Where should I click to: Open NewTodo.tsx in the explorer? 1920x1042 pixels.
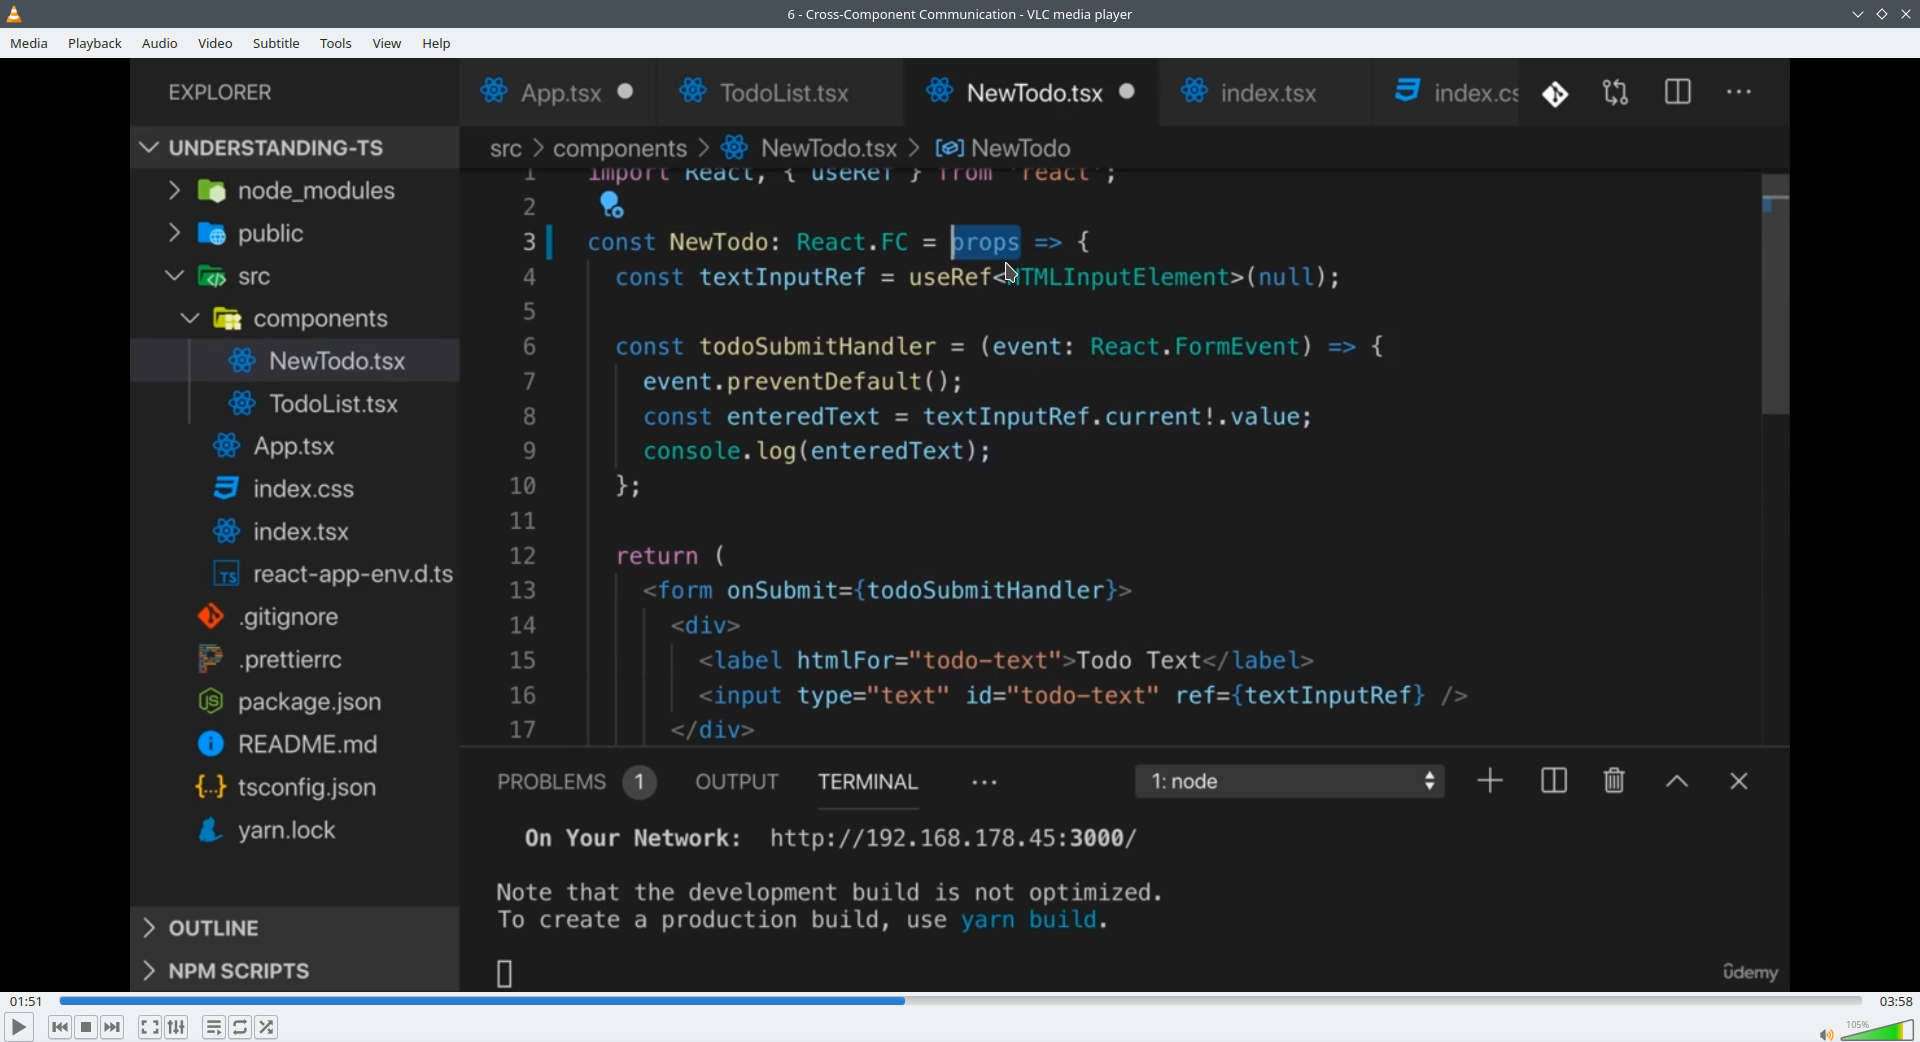294,361
